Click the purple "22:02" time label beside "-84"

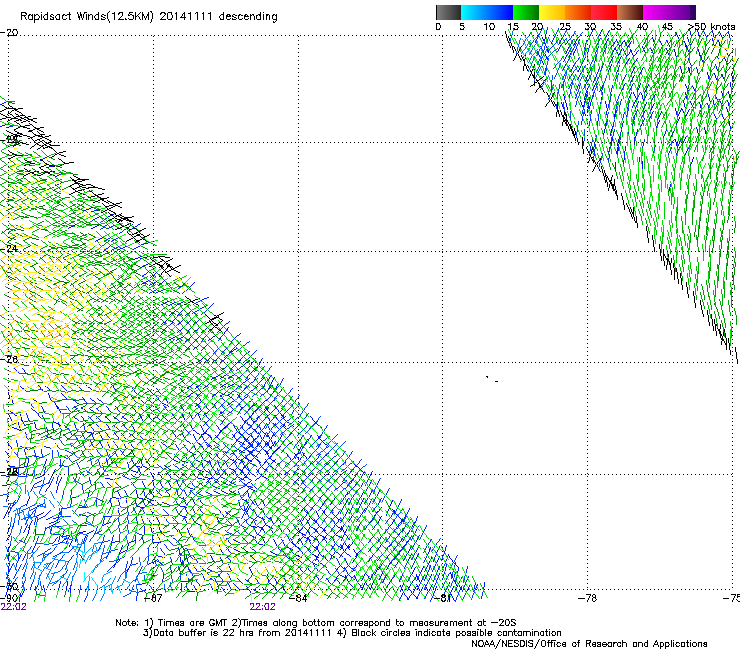[262, 607]
